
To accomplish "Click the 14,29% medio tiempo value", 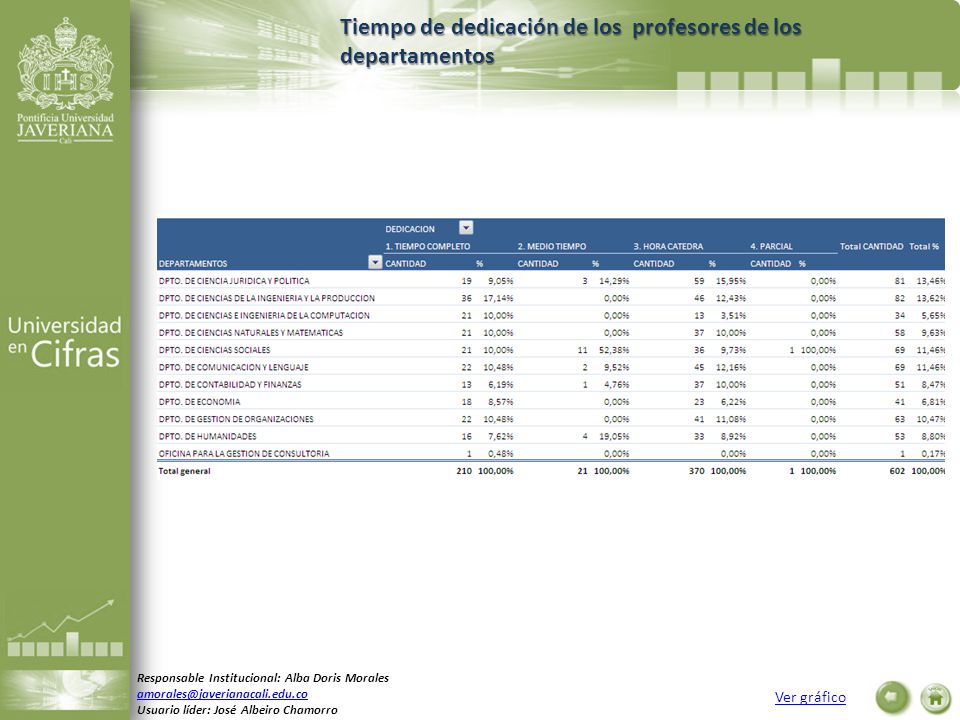I will click(x=614, y=281).
